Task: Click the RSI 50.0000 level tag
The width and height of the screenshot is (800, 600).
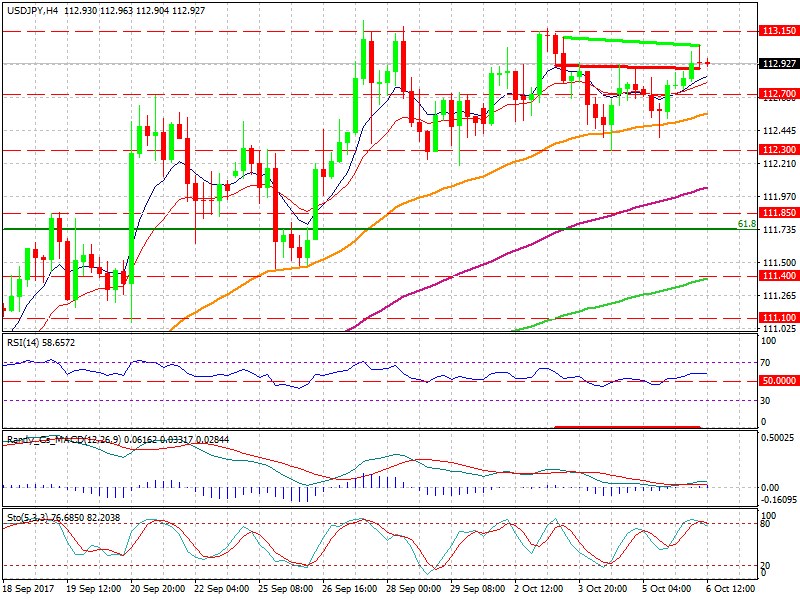Action: 779,381
